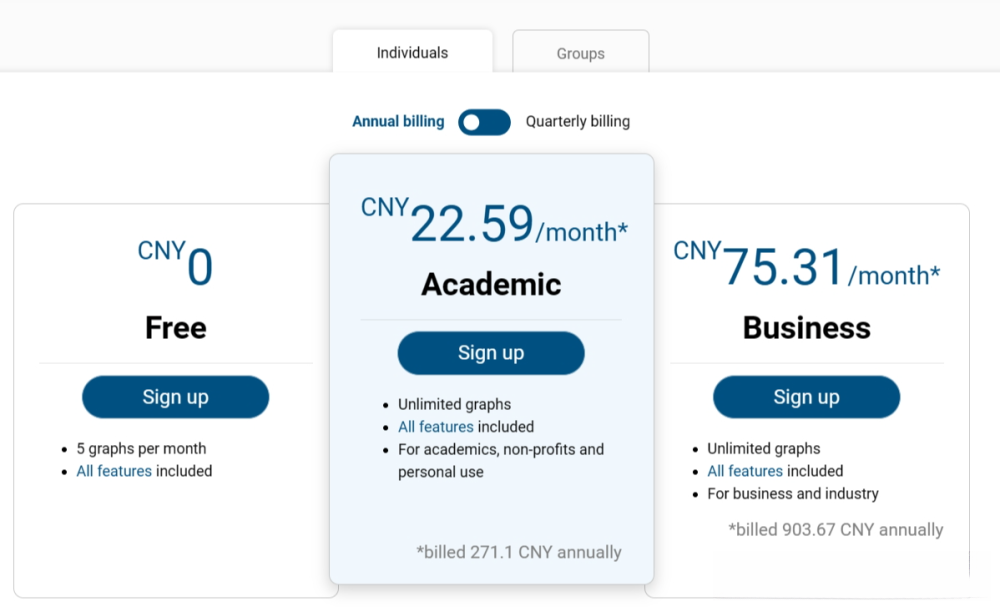Image resolution: width=1000 pixels, height=607 pixels.
Task: Switch to the Individuals tab
Action: (412, 52)
